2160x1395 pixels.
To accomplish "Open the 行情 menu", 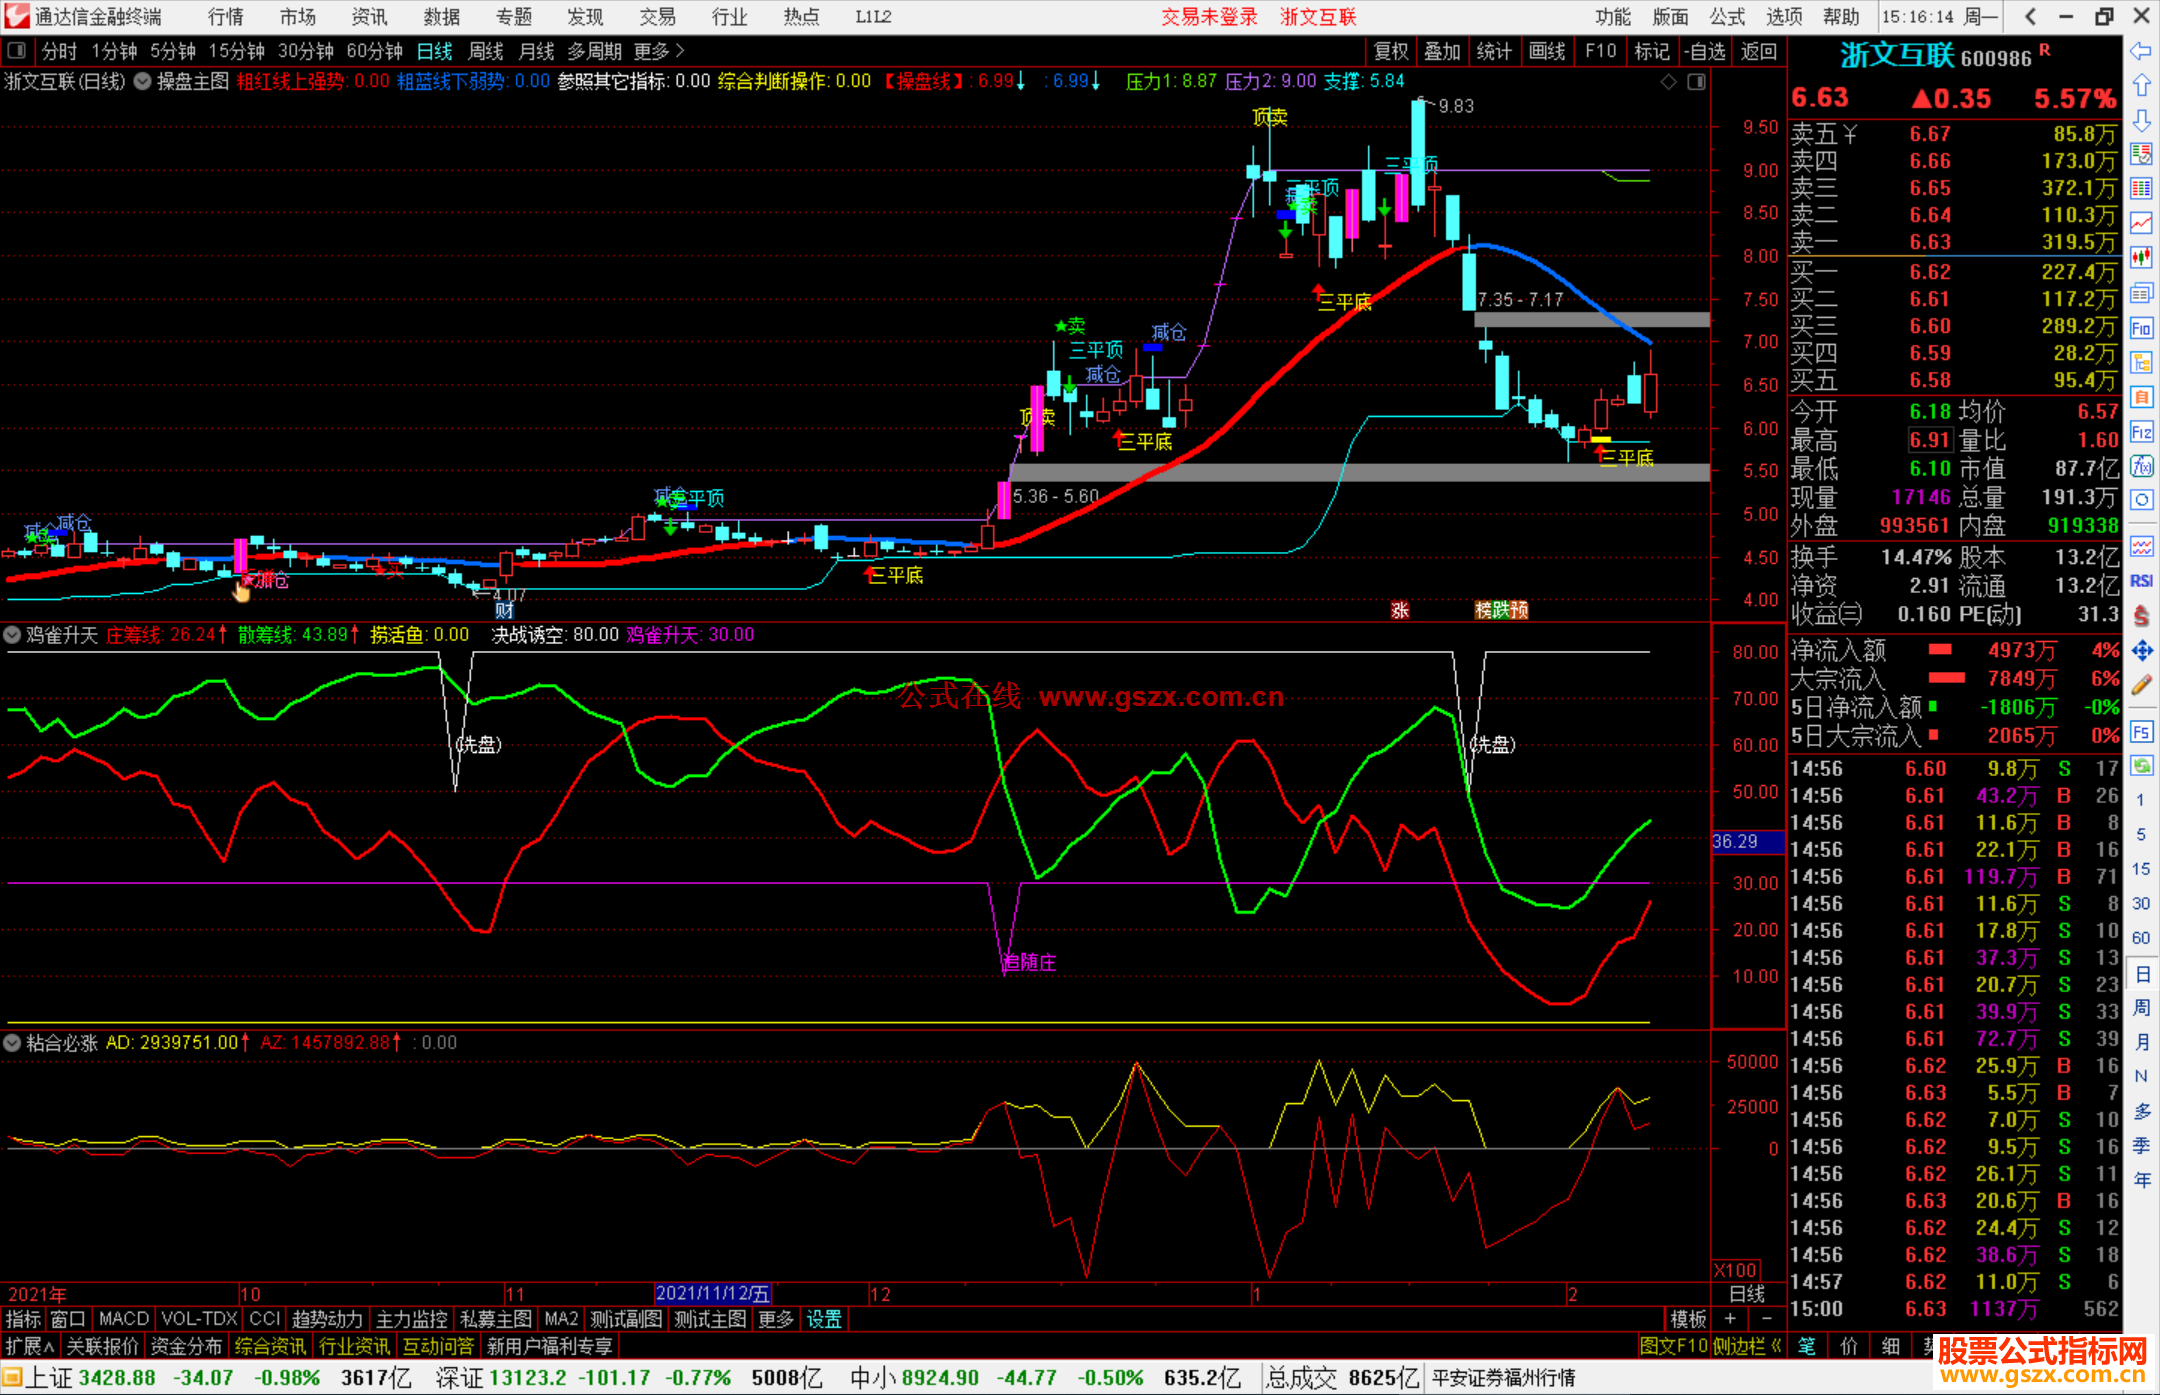I will click(x=226, y=16).
